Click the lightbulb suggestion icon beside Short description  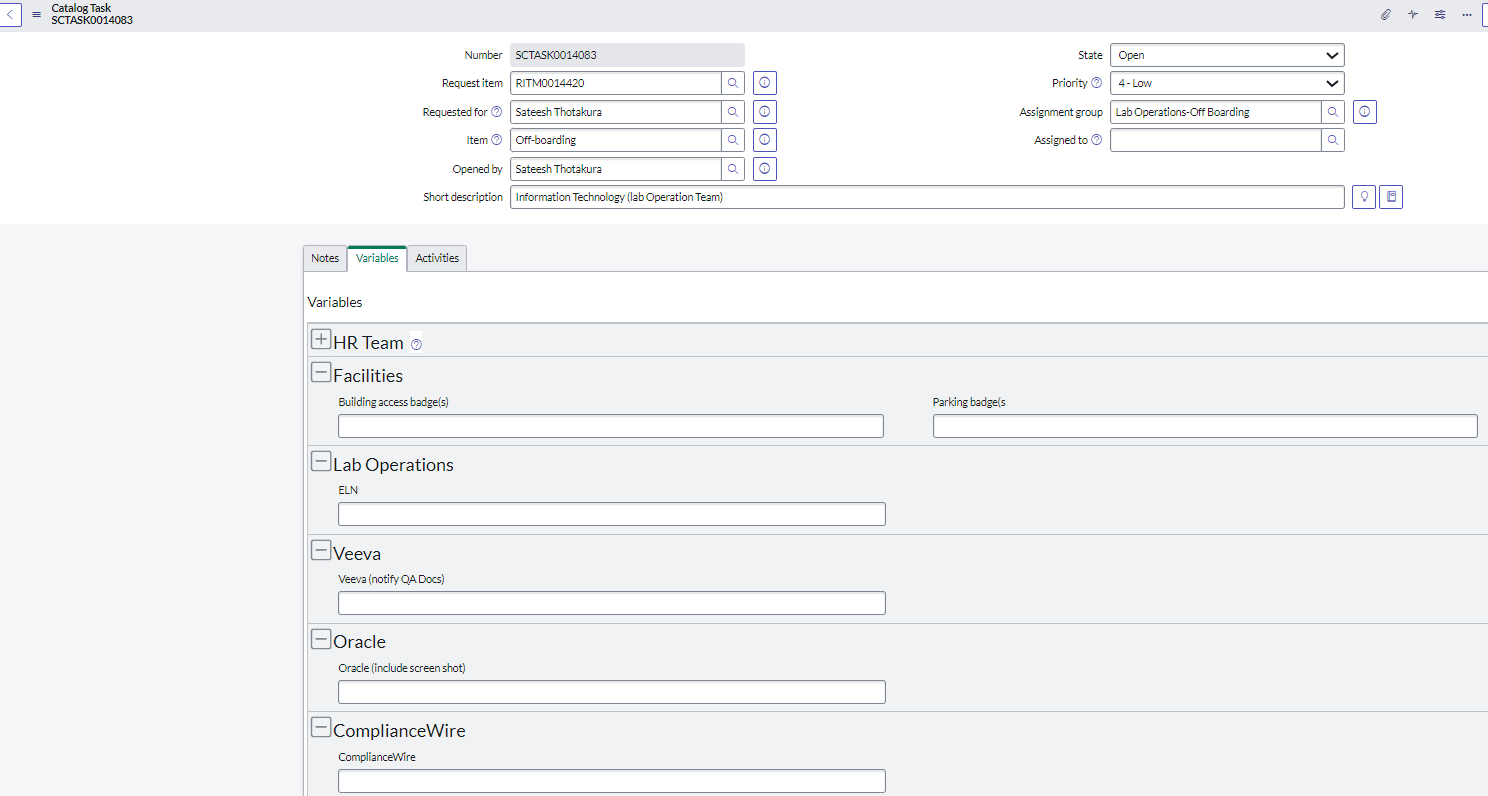coord(1363,196)
